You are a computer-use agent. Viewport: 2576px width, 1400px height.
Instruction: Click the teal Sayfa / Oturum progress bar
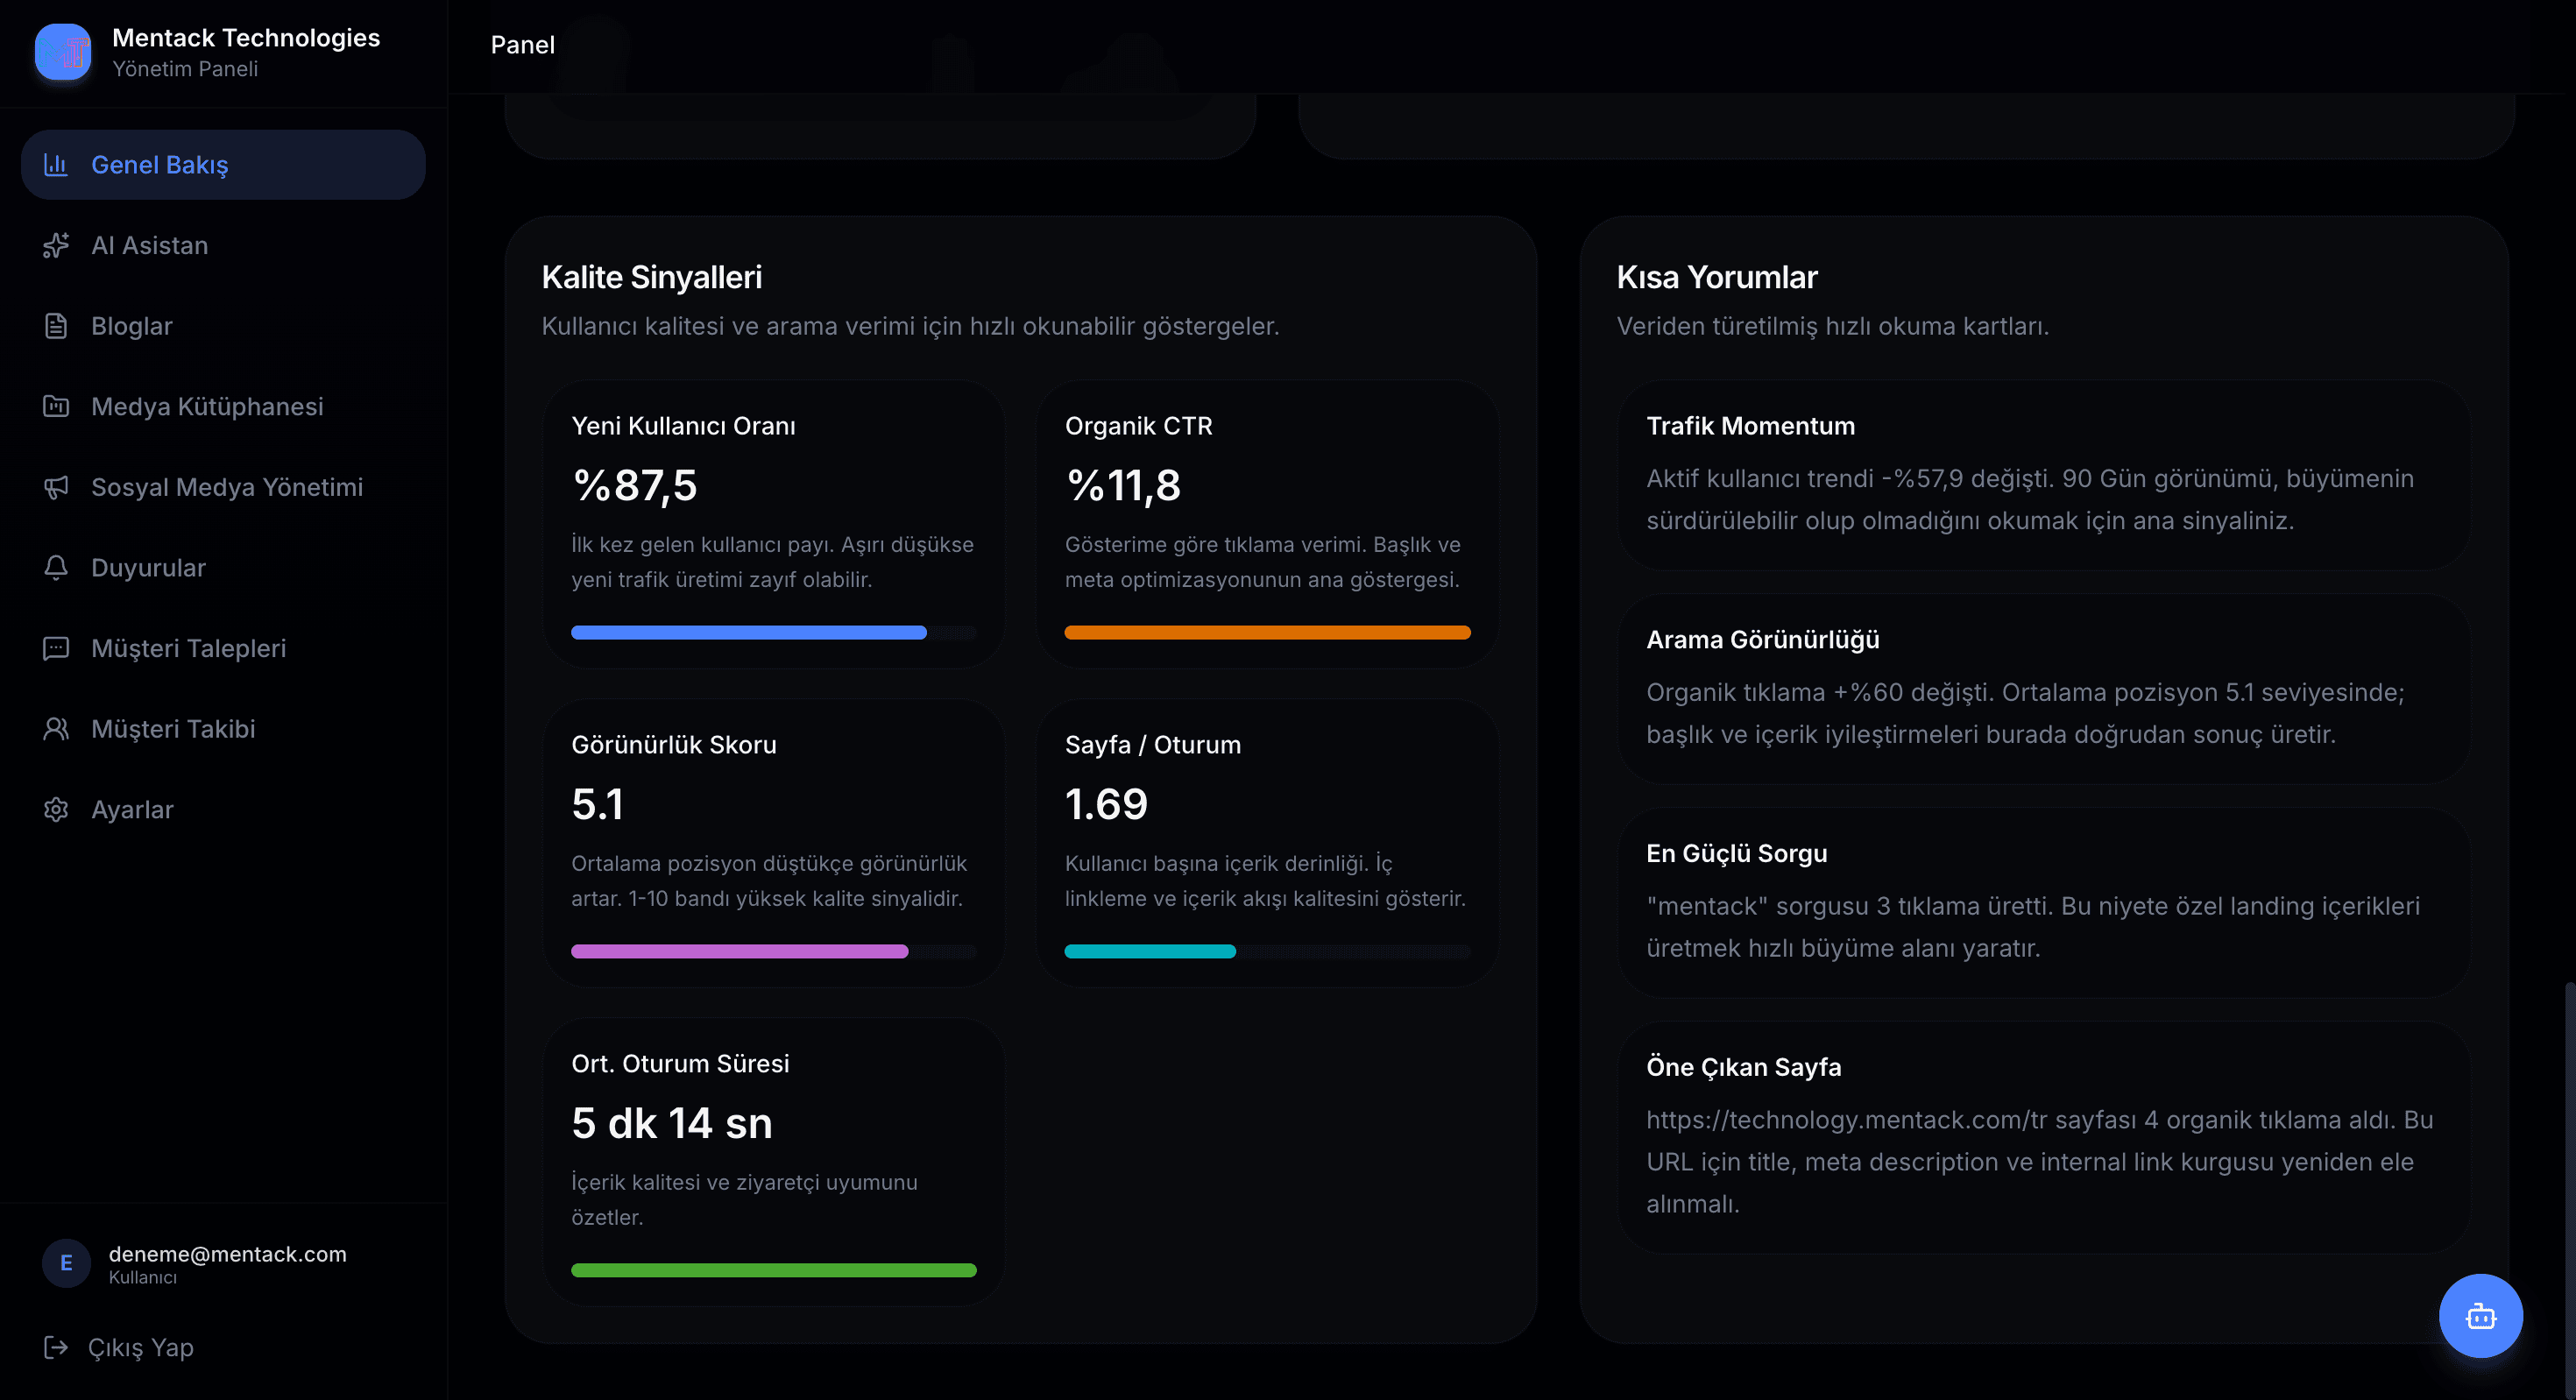tap(1267, 951)
